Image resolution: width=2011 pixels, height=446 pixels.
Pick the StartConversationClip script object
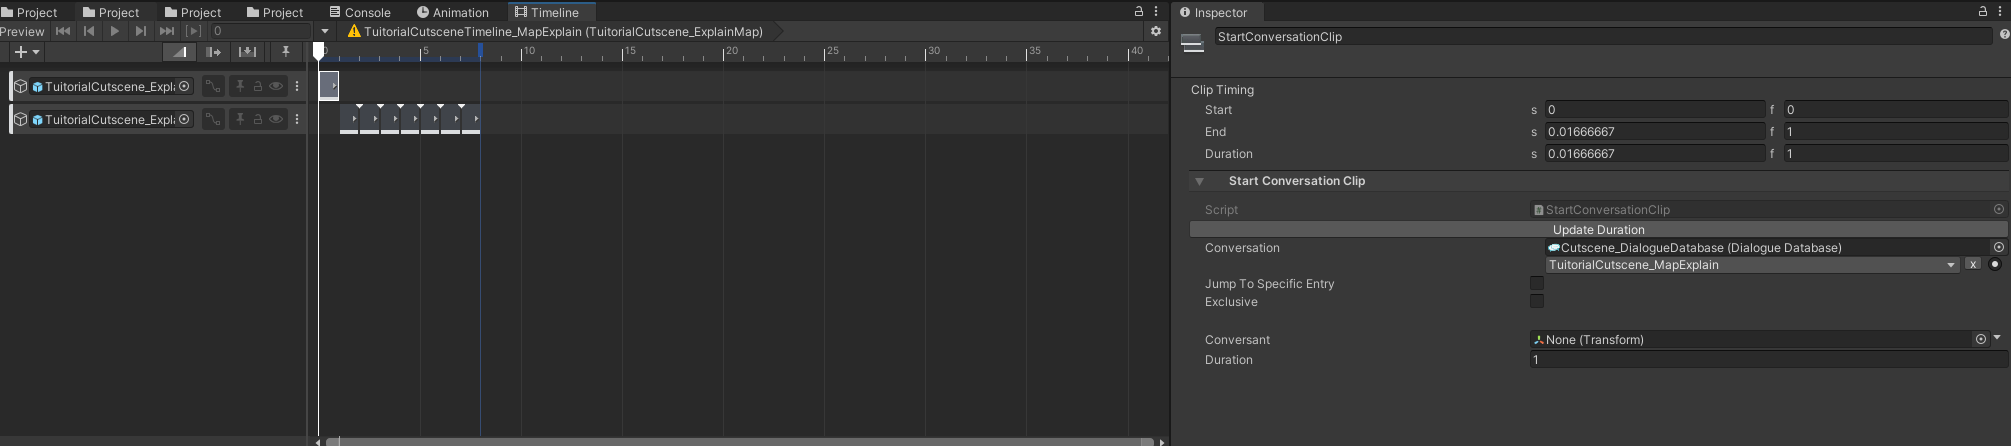point(1998,209)
